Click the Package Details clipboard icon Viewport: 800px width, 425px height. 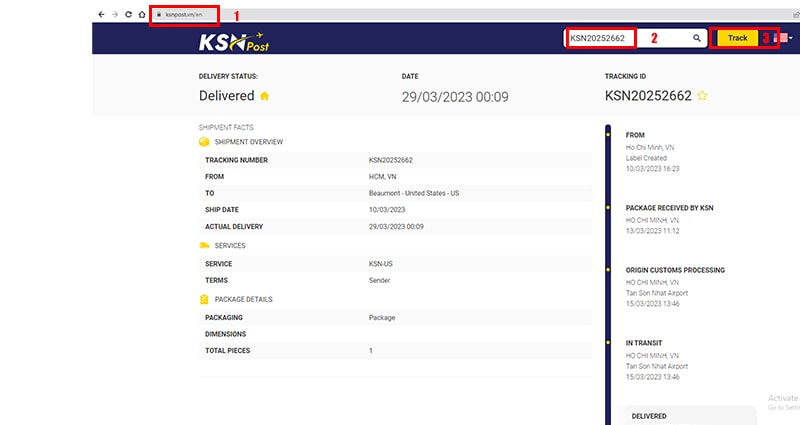pyautogui.click(x=204, y=299)
